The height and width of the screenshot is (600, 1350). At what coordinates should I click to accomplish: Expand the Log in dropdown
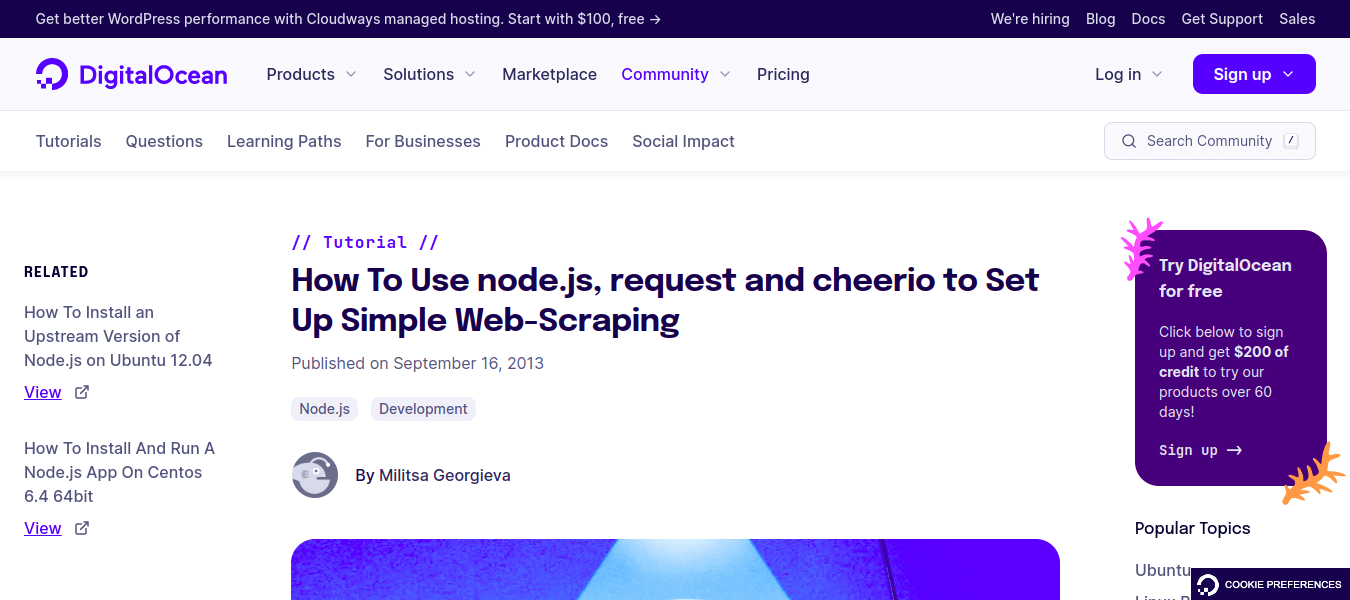(x=1127, y=74)
